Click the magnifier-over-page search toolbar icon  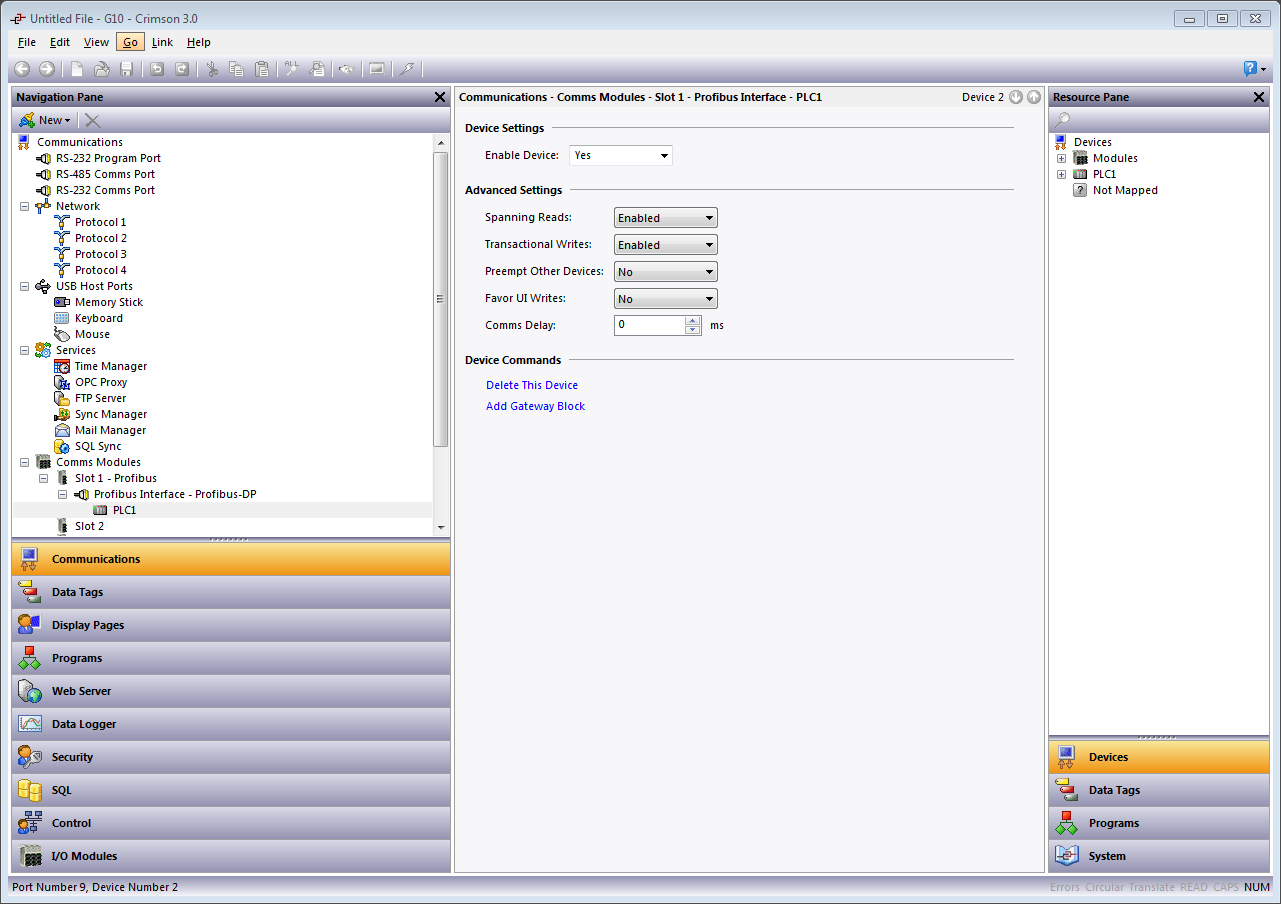pos(317,69)
